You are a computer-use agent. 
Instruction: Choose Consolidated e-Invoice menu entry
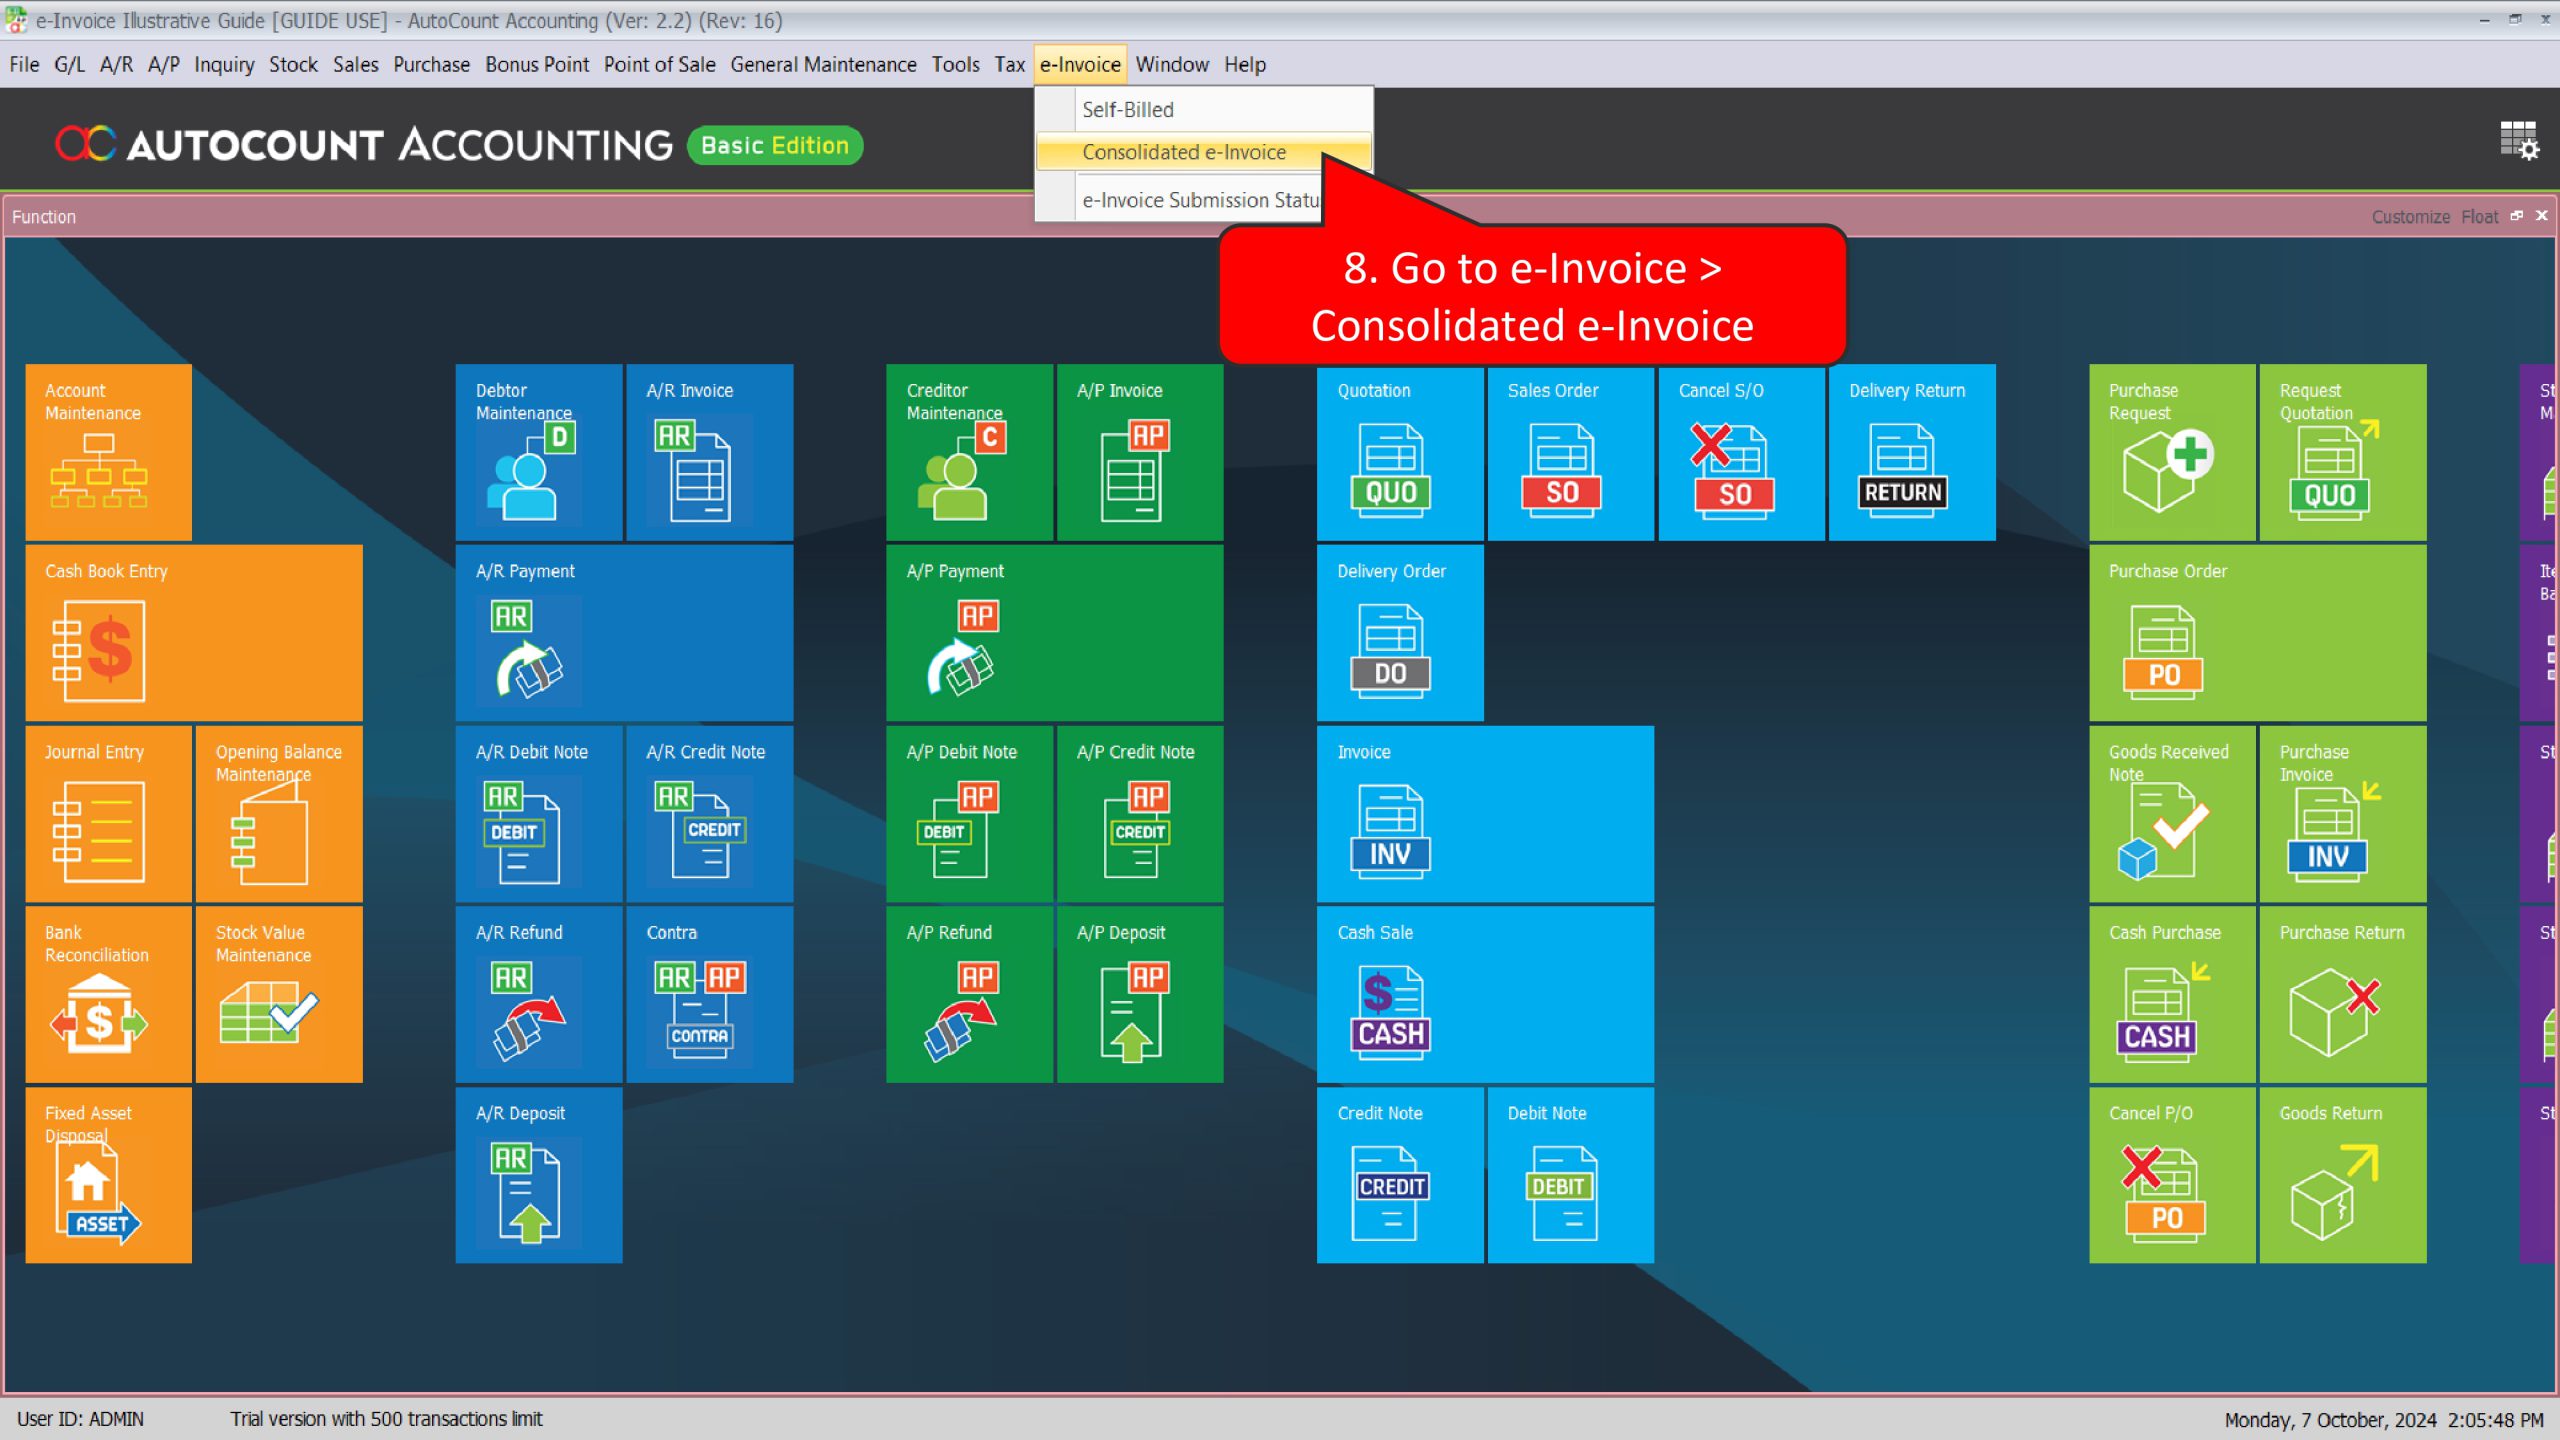pos(1203,152)
